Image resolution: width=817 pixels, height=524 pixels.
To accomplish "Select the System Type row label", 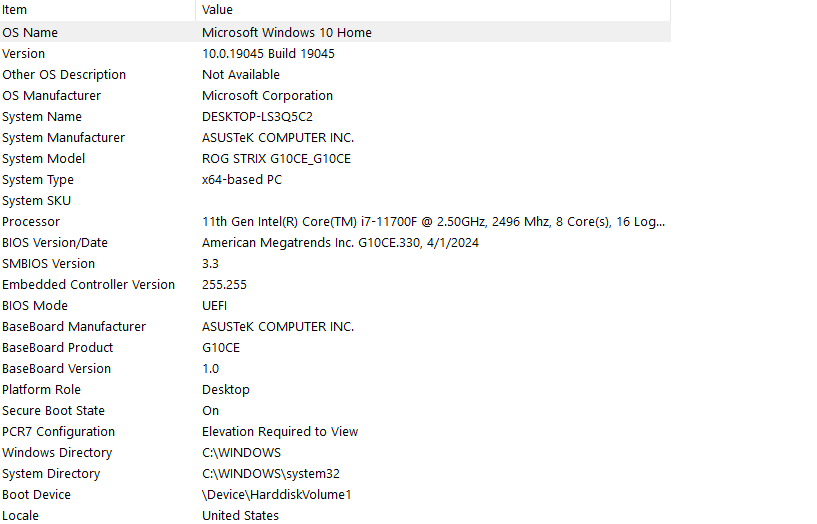I will [38, 180].
